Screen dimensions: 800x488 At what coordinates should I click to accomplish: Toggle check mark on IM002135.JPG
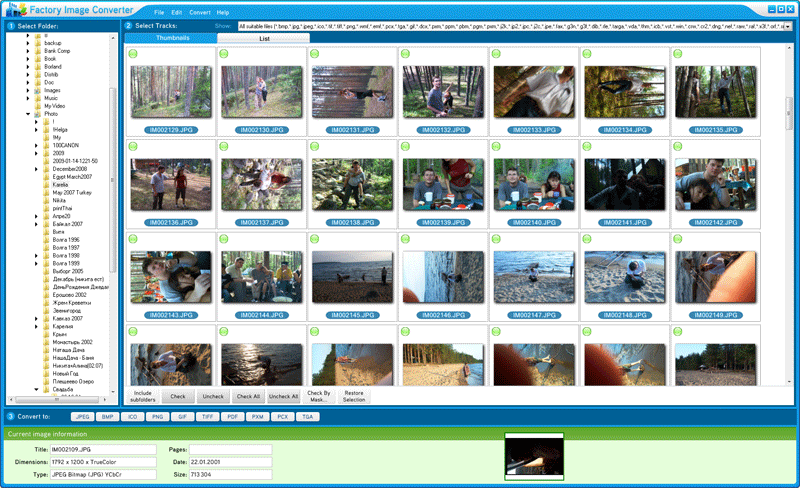pyautogui.click(x=678, y=54)
